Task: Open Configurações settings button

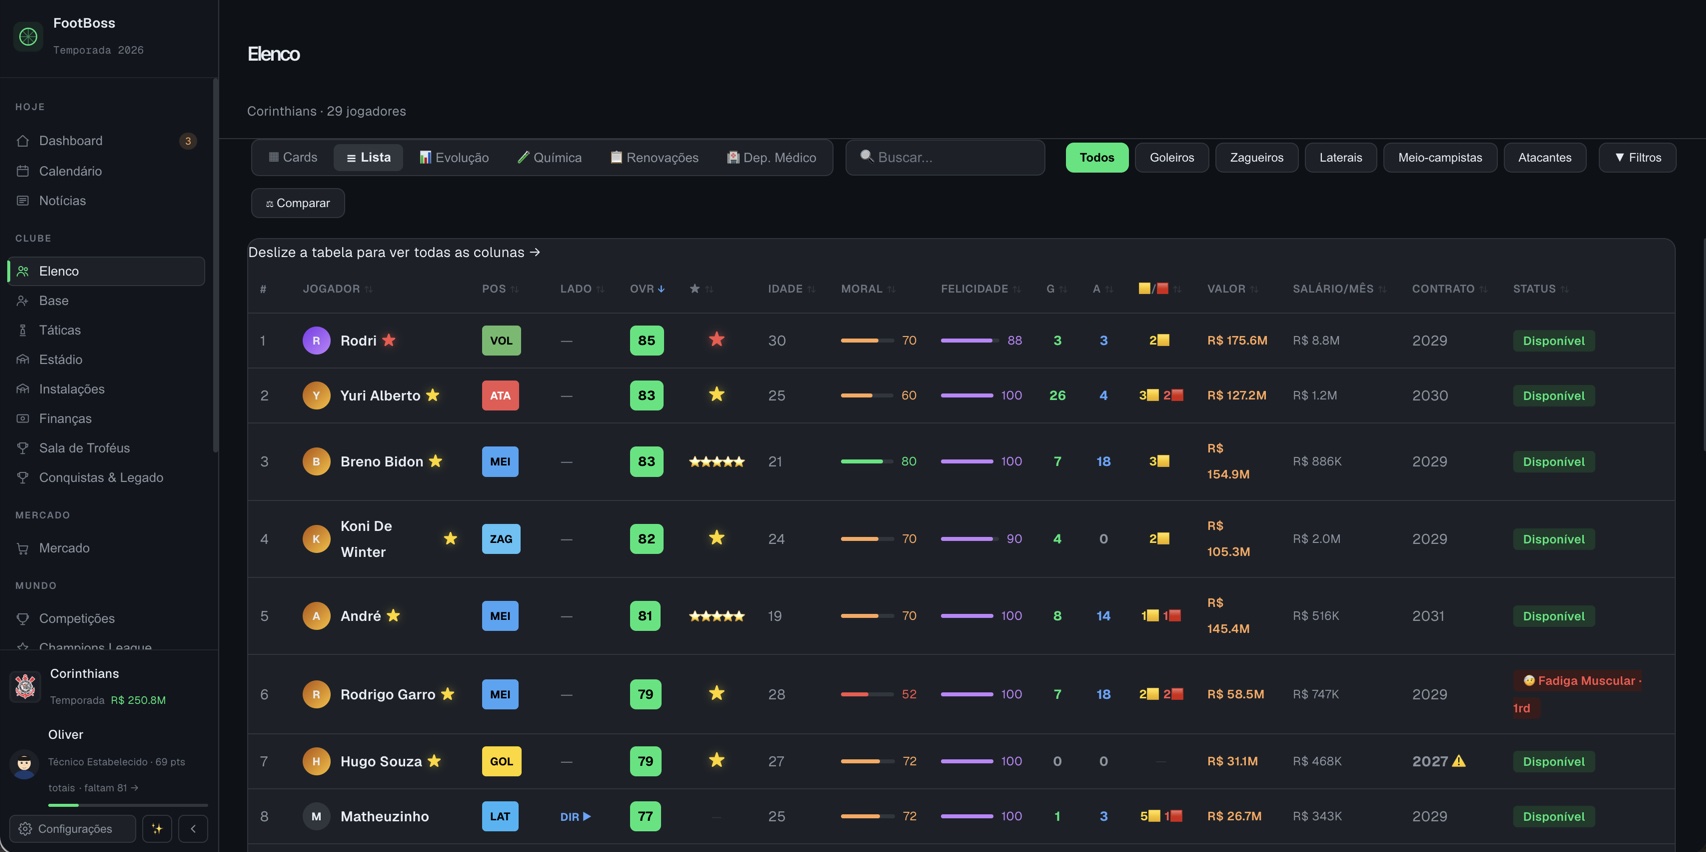Action: 72,829
